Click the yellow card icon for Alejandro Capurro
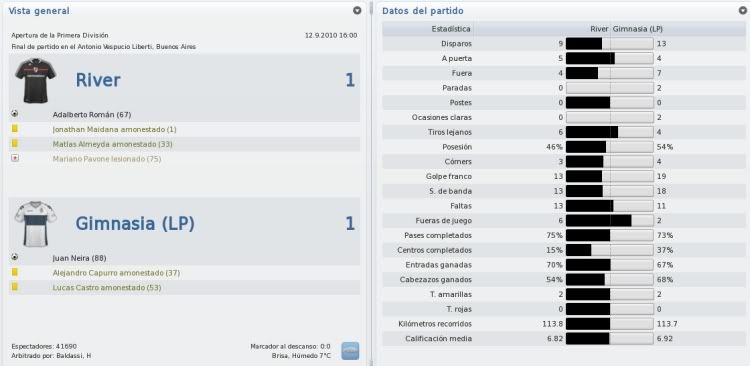Image resolution: width=750 pixels, height=366 pixels. point(15,272)
